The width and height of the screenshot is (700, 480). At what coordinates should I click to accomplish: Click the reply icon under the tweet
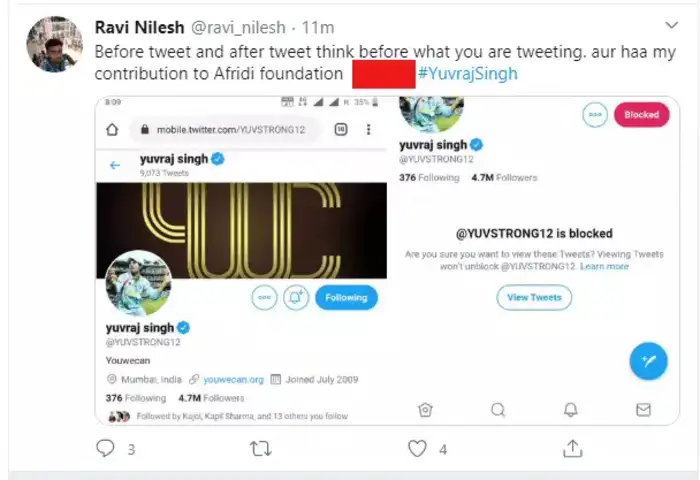coord(106,449)
